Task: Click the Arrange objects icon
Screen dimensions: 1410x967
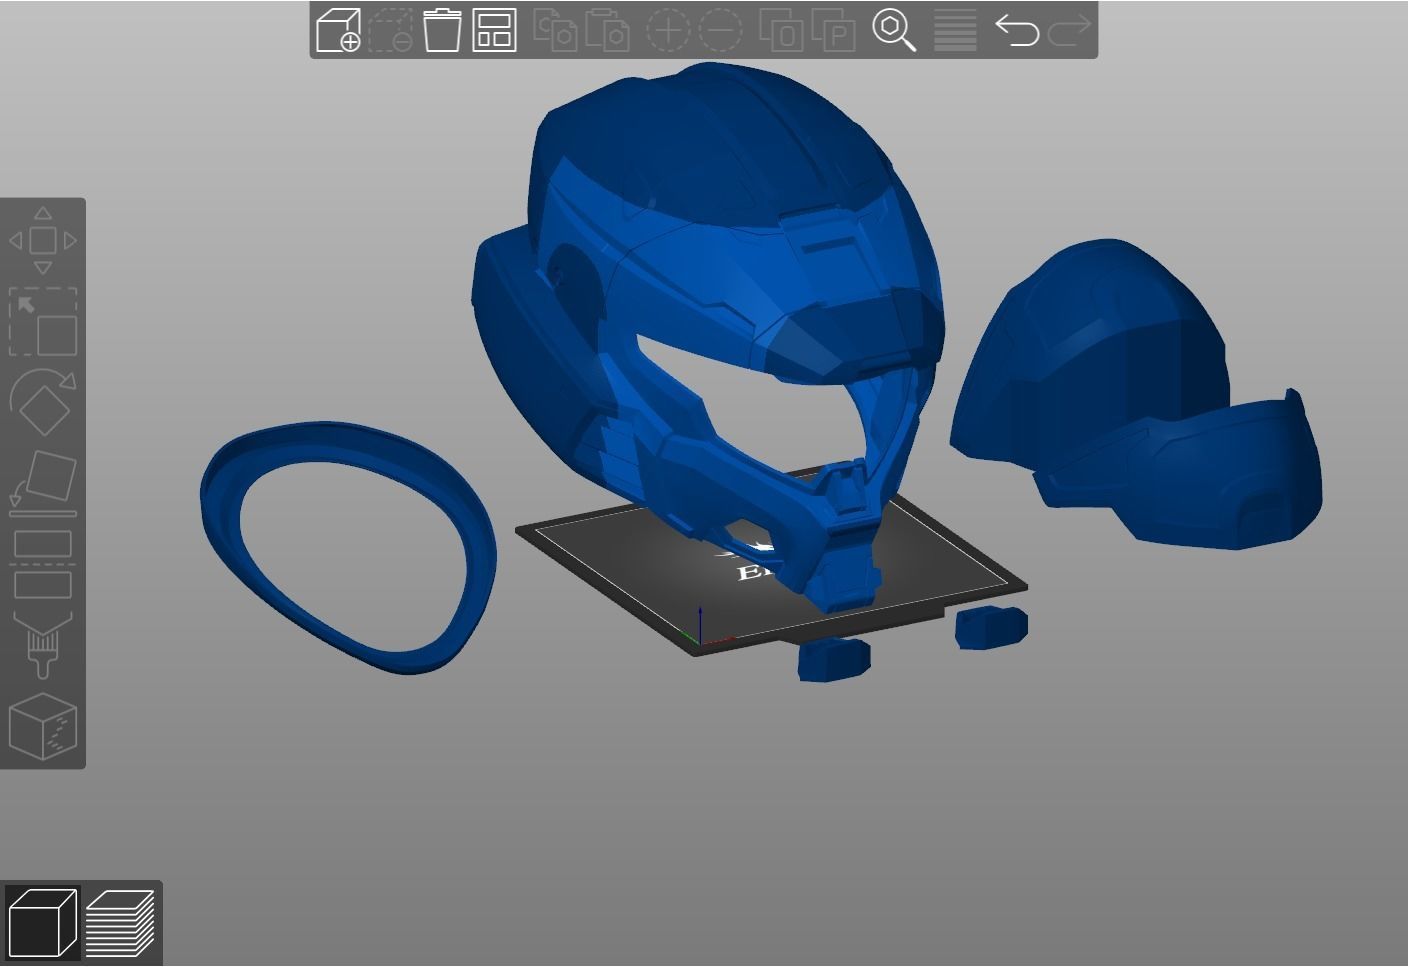Action: (x=494, y=30)
